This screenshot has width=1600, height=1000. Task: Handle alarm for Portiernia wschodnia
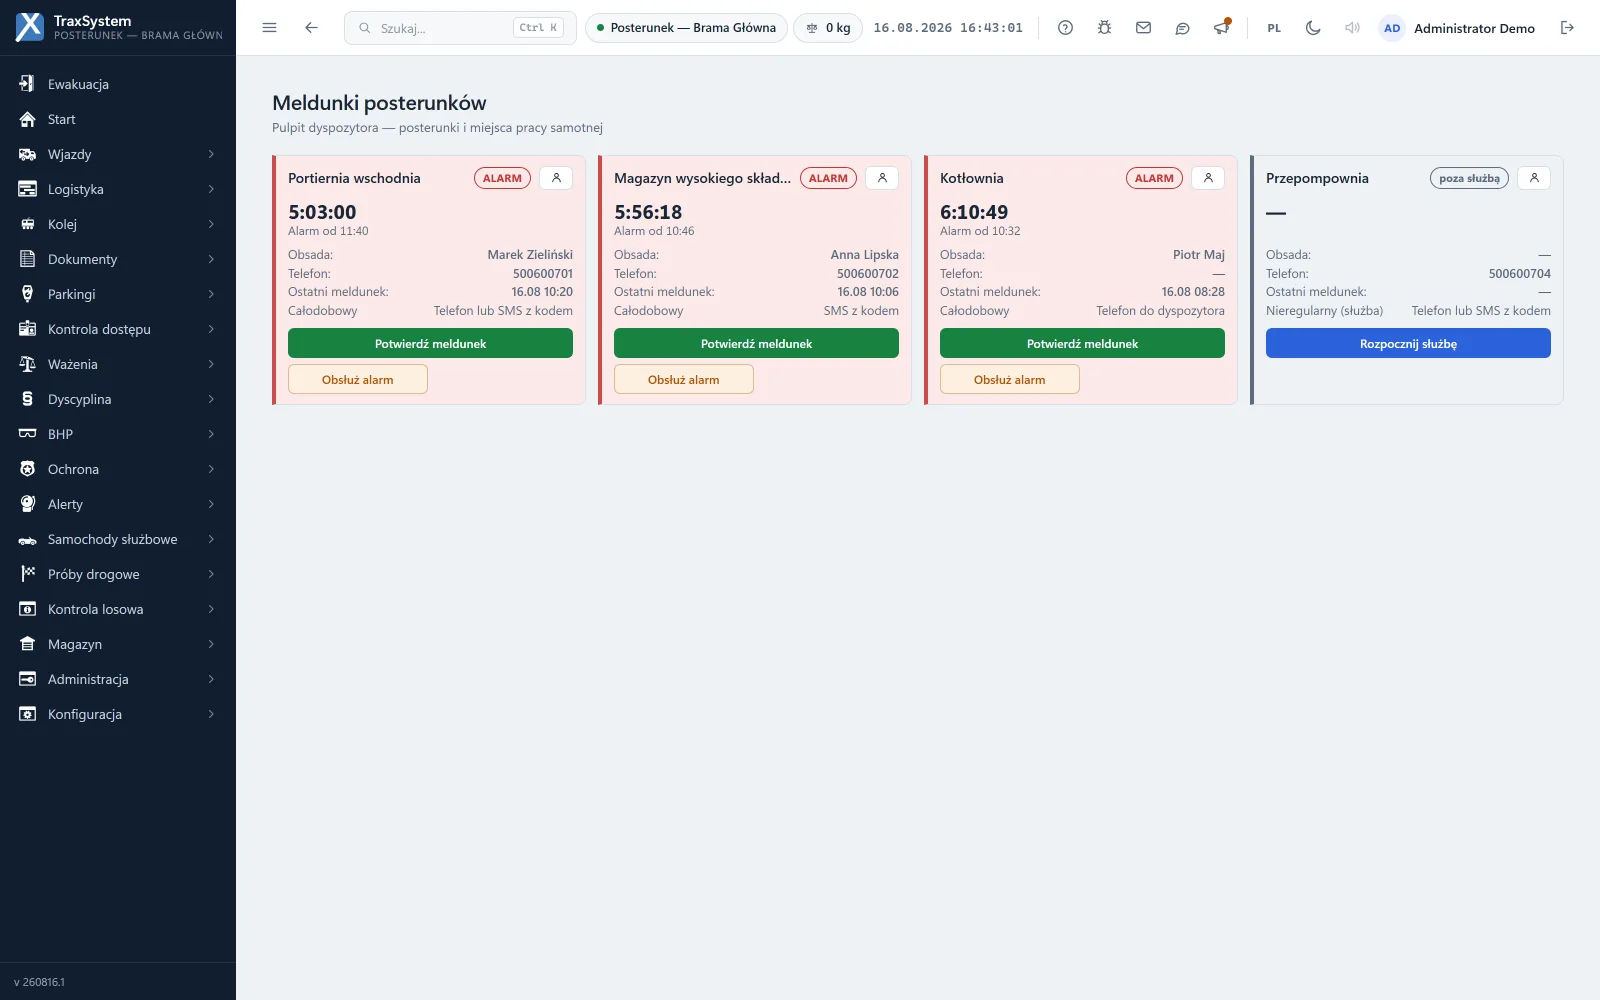(x=357, y=379)
